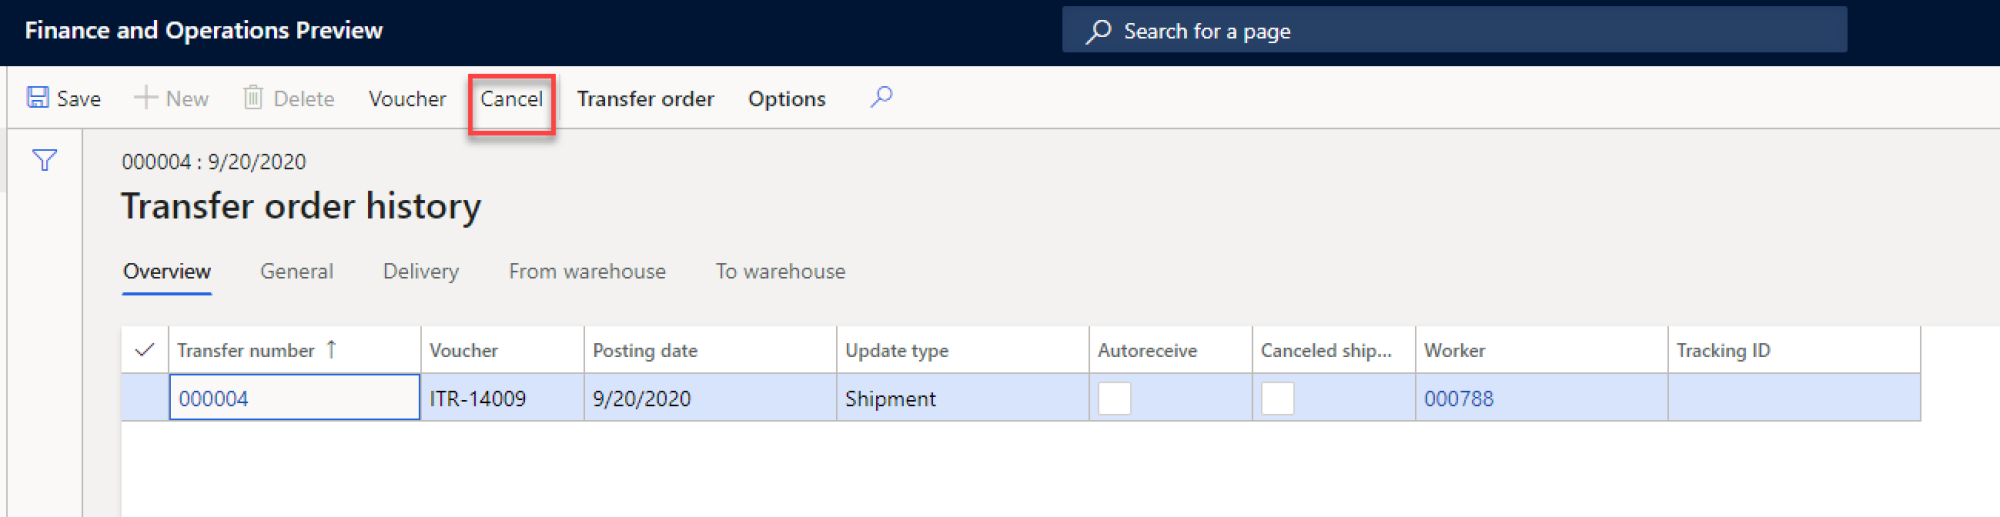Switch to the General tab
Screen dimensions: 2000x517
click(x=296, y=271)
